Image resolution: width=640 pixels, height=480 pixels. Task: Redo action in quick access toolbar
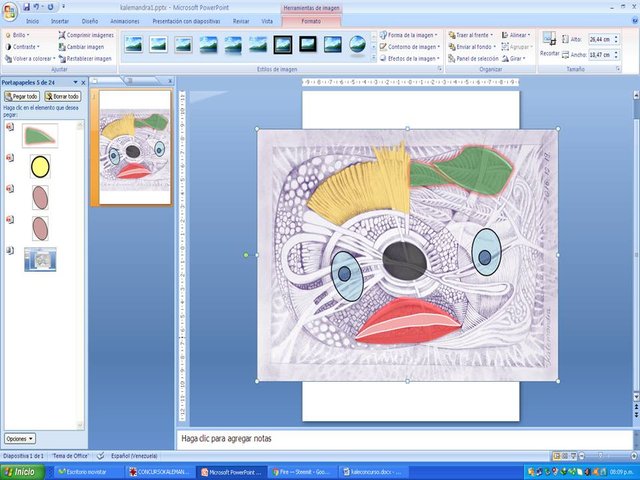click(51, 7)
